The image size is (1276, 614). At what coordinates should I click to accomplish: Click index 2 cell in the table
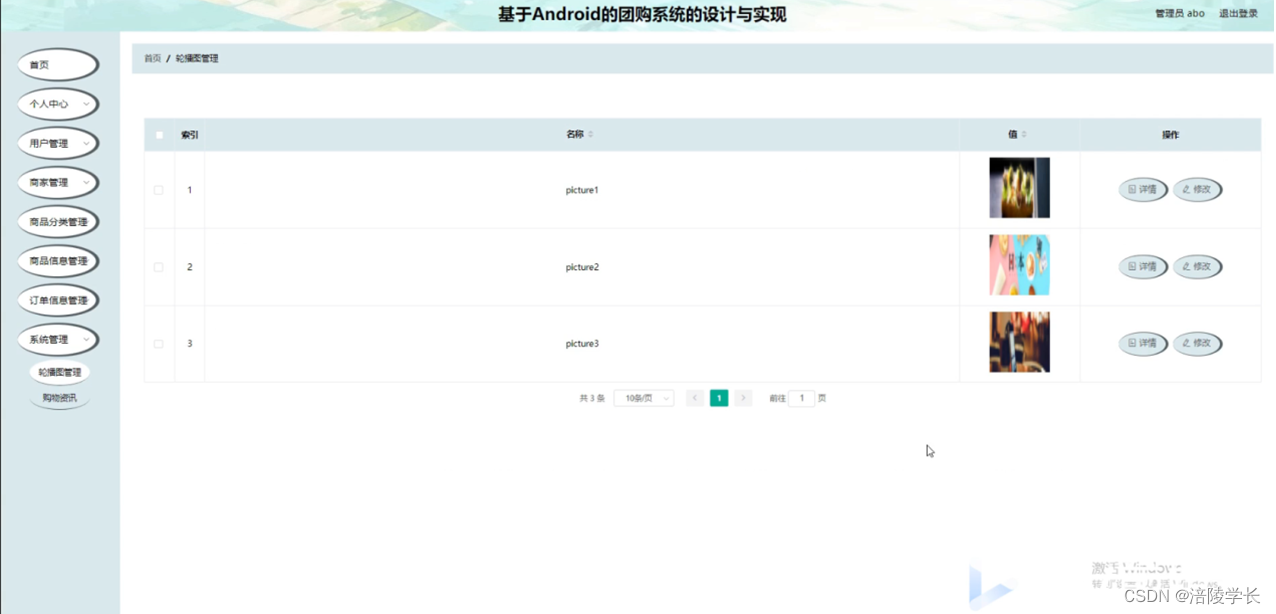coord(189,267)
